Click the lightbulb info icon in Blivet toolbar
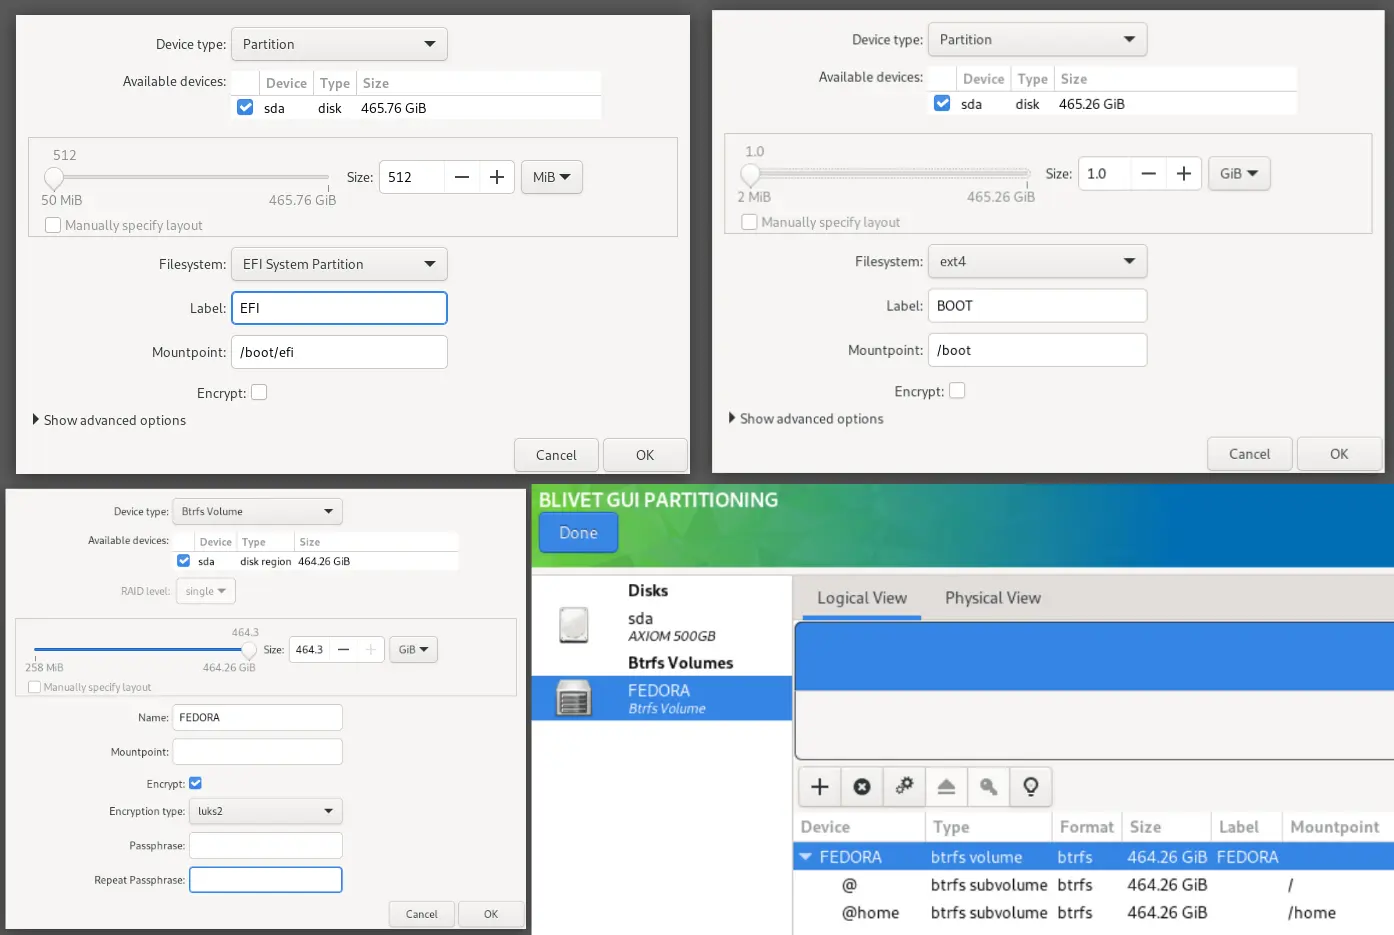Viewport: 1394px width, 935px height. point(1031,787)
